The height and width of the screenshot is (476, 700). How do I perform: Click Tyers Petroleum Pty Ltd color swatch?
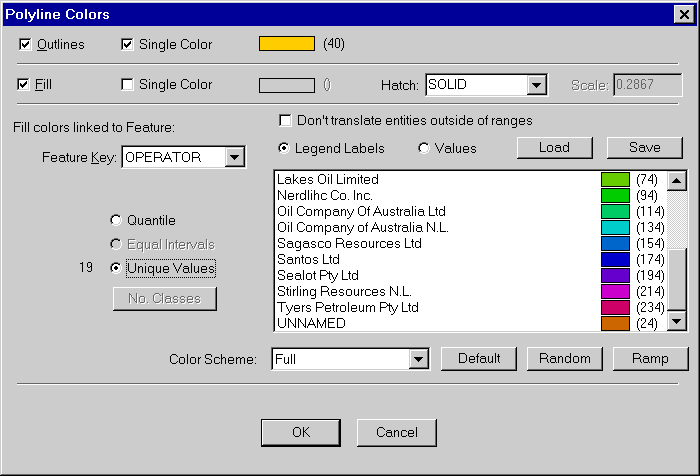[615, 308]
